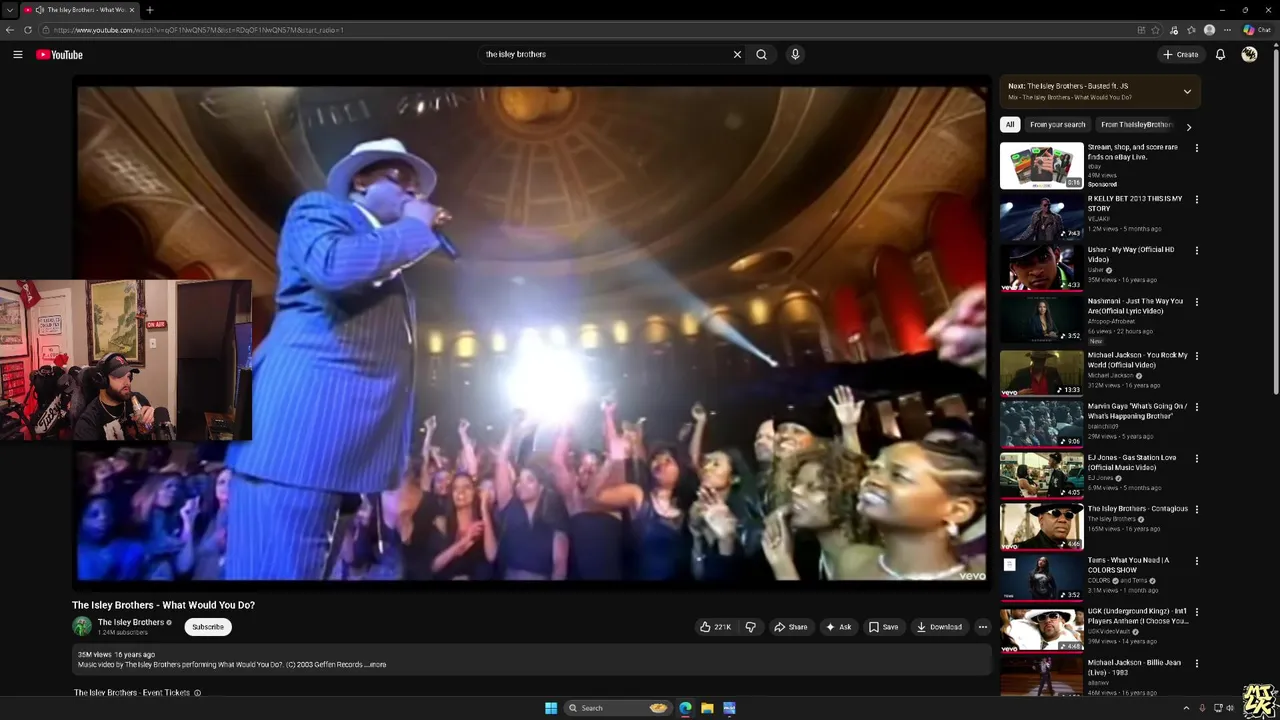Viewport: 1280px width, 720px height.
Task: Open the Copilot Chat button
Action: coord(1257,30)
